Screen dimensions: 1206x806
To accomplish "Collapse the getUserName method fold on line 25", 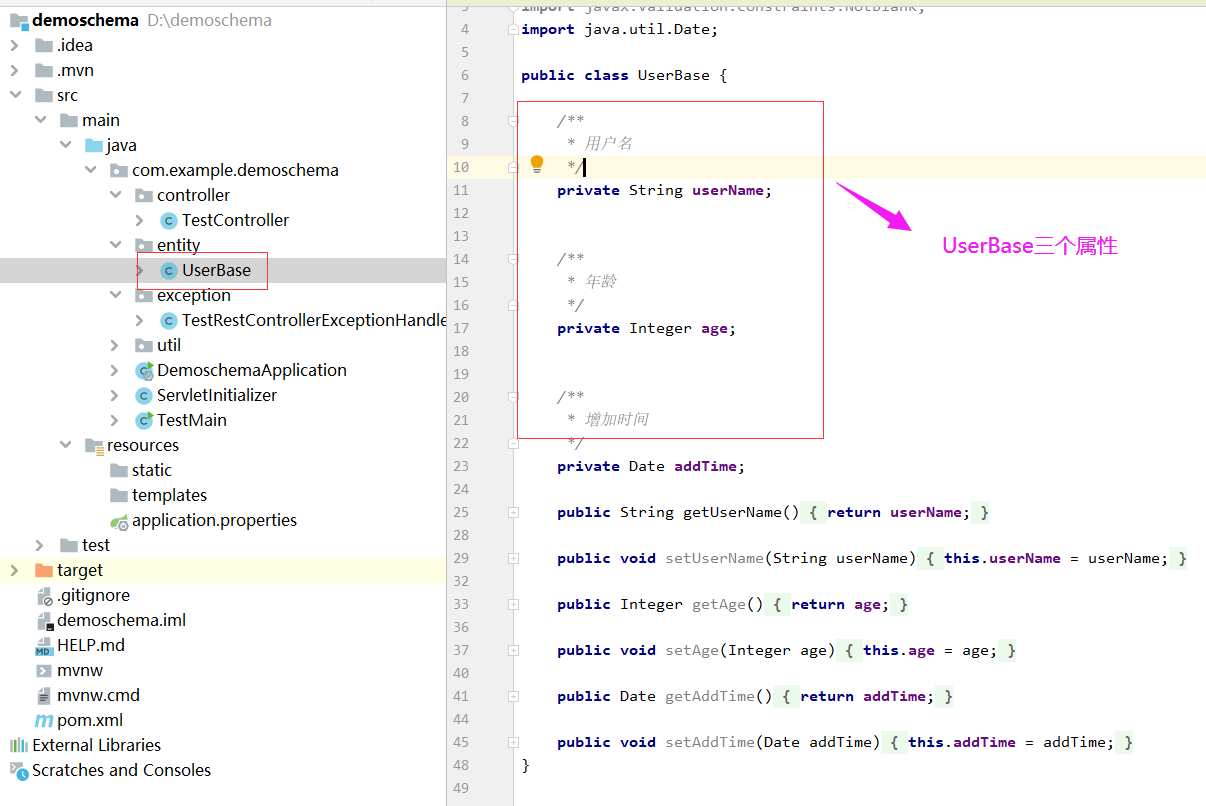I will coord(513,512).
